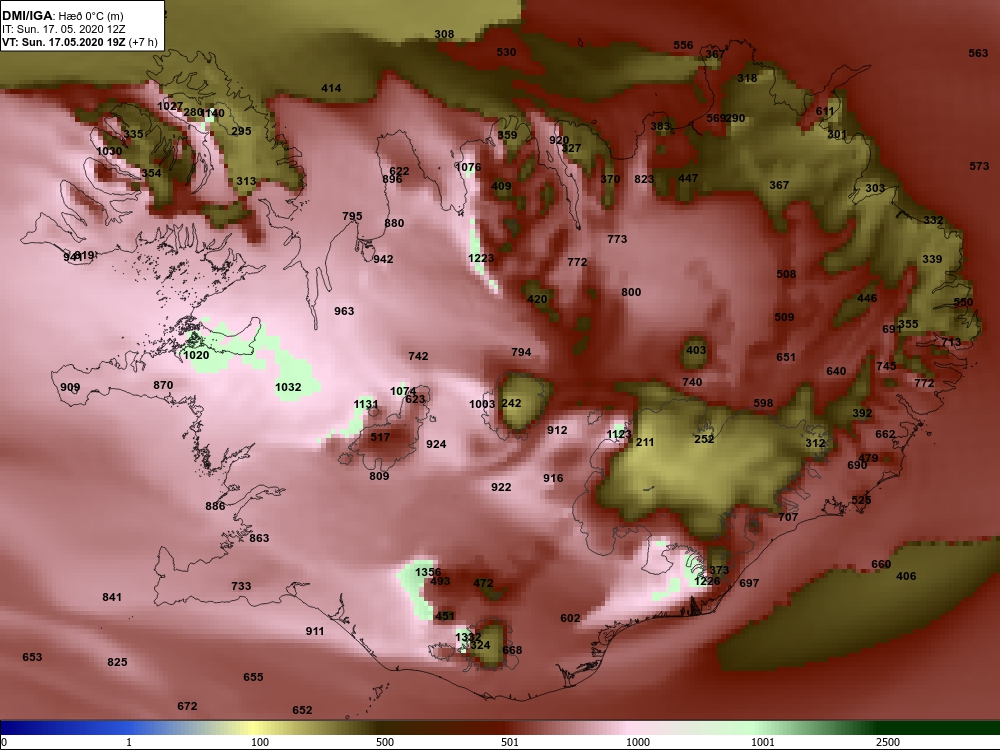Screen dimensions: 1000x750
Task: Select data point 809
Action: [x=379, y=476]
